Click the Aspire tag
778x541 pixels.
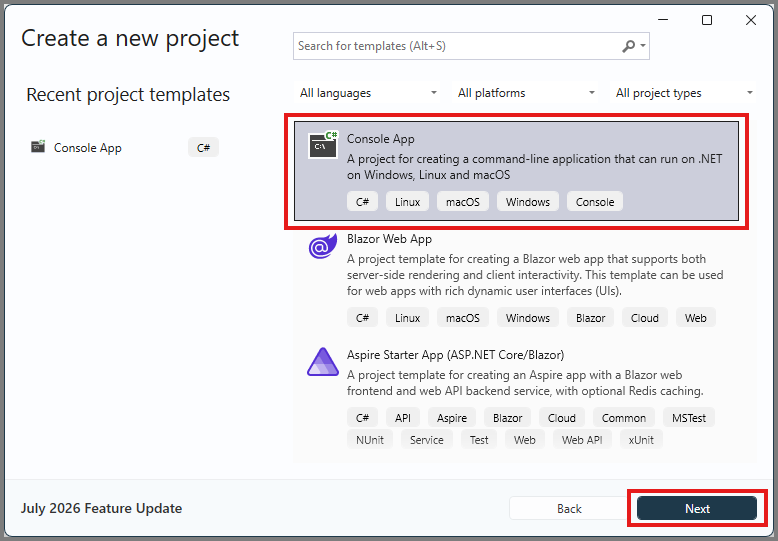click(x=452, y=418)
